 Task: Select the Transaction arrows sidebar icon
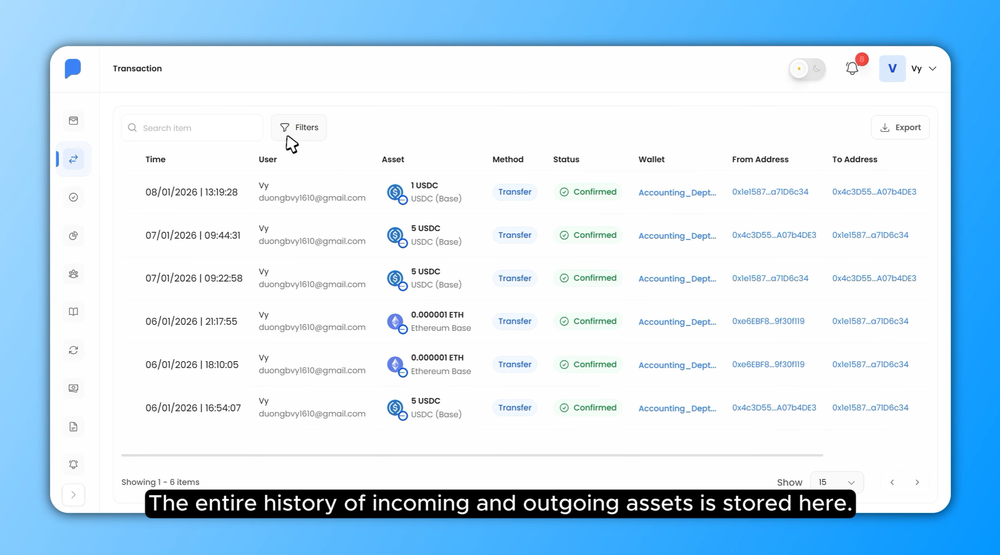(73, 159)
